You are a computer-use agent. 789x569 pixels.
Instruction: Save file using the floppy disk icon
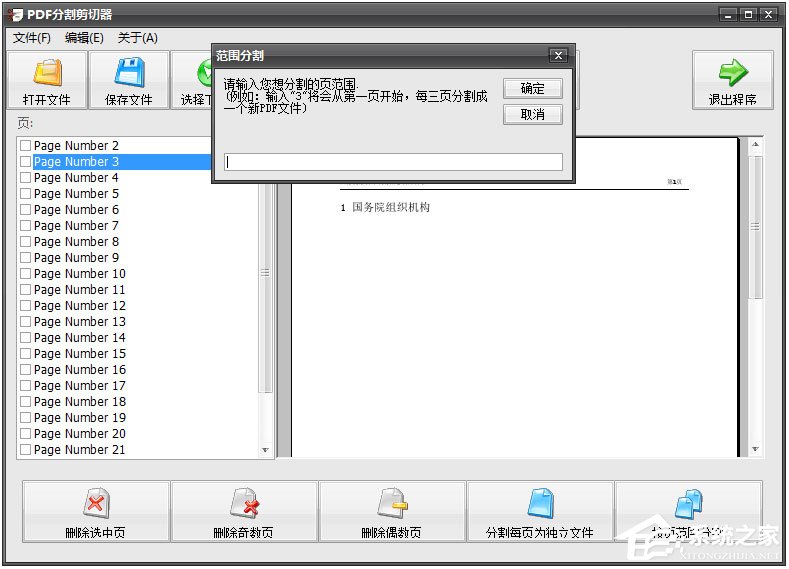(x=129, y=80)
